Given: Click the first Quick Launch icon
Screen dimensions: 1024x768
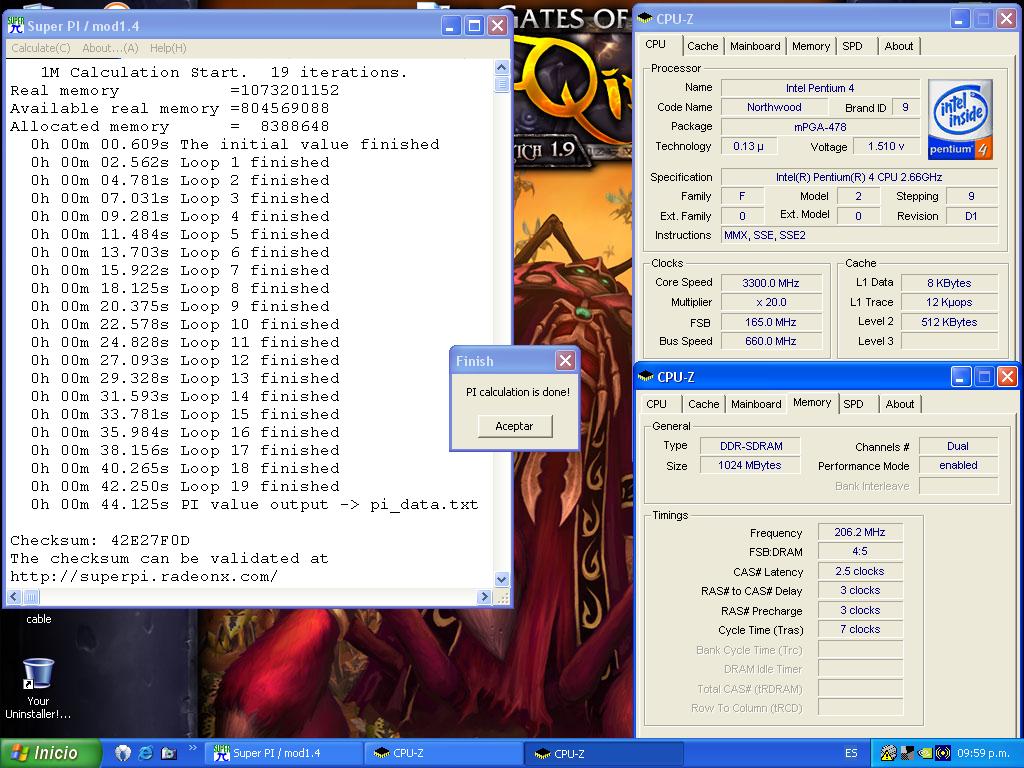Looking at the screenshot, I should [x=124, y=753].
